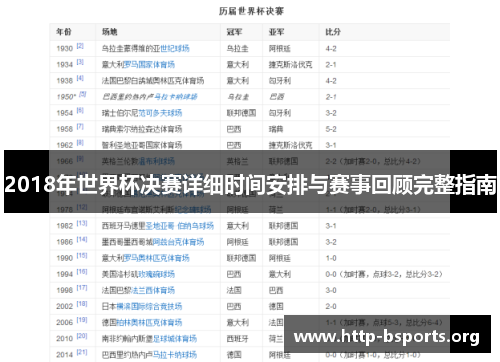Follow footnote [8] next to 1962
The width and height of the screenshot is (500, 362).
click(80, 143)
